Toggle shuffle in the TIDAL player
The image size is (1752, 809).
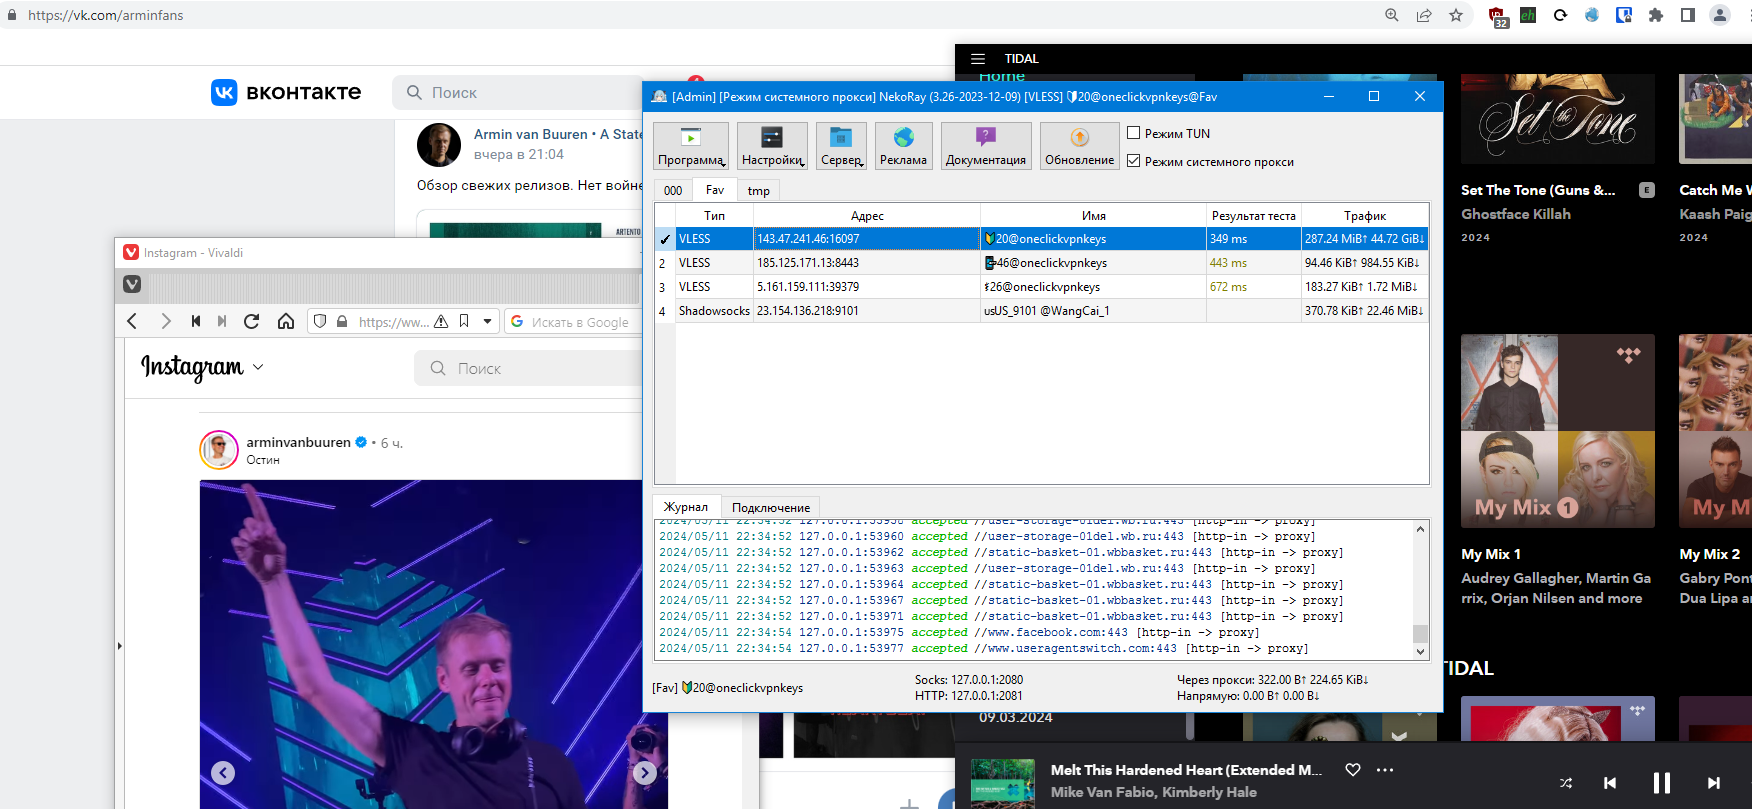tap(1566, 783)
